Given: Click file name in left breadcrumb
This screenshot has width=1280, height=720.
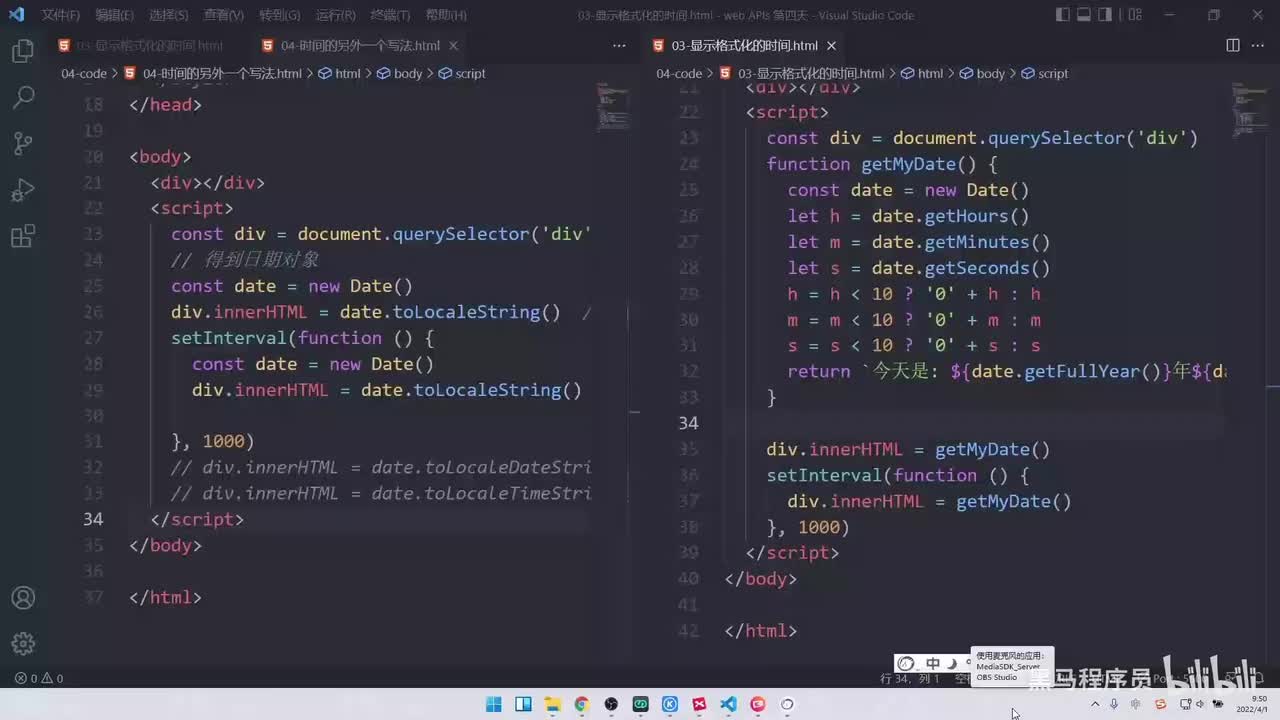Looking at the screenshot, I should [222, 74].
